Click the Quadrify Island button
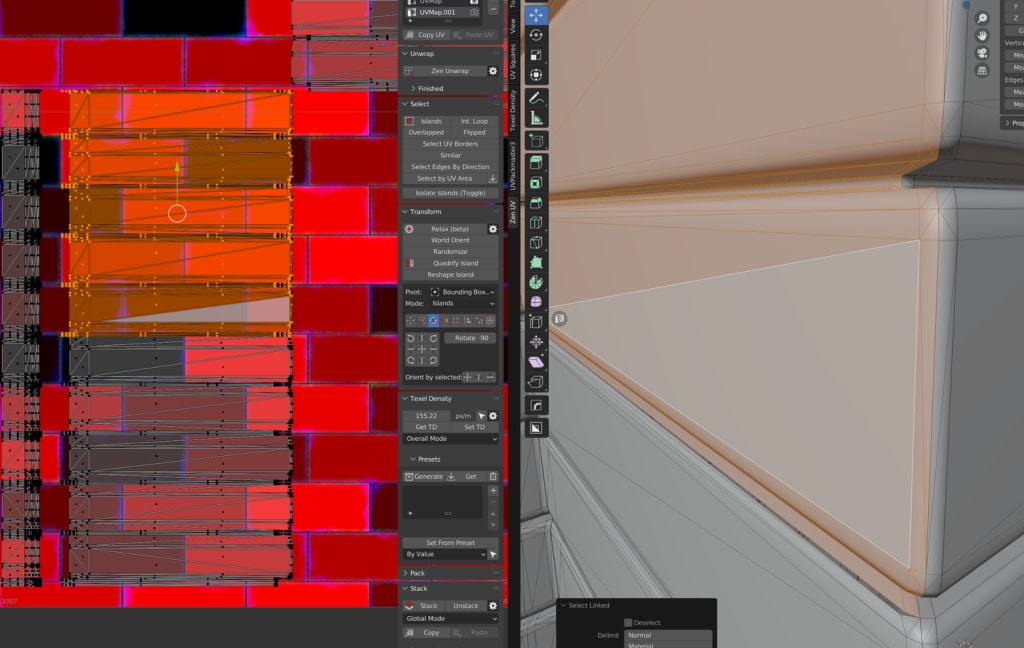Screen dimensions: 1024x648 [455, 263]
